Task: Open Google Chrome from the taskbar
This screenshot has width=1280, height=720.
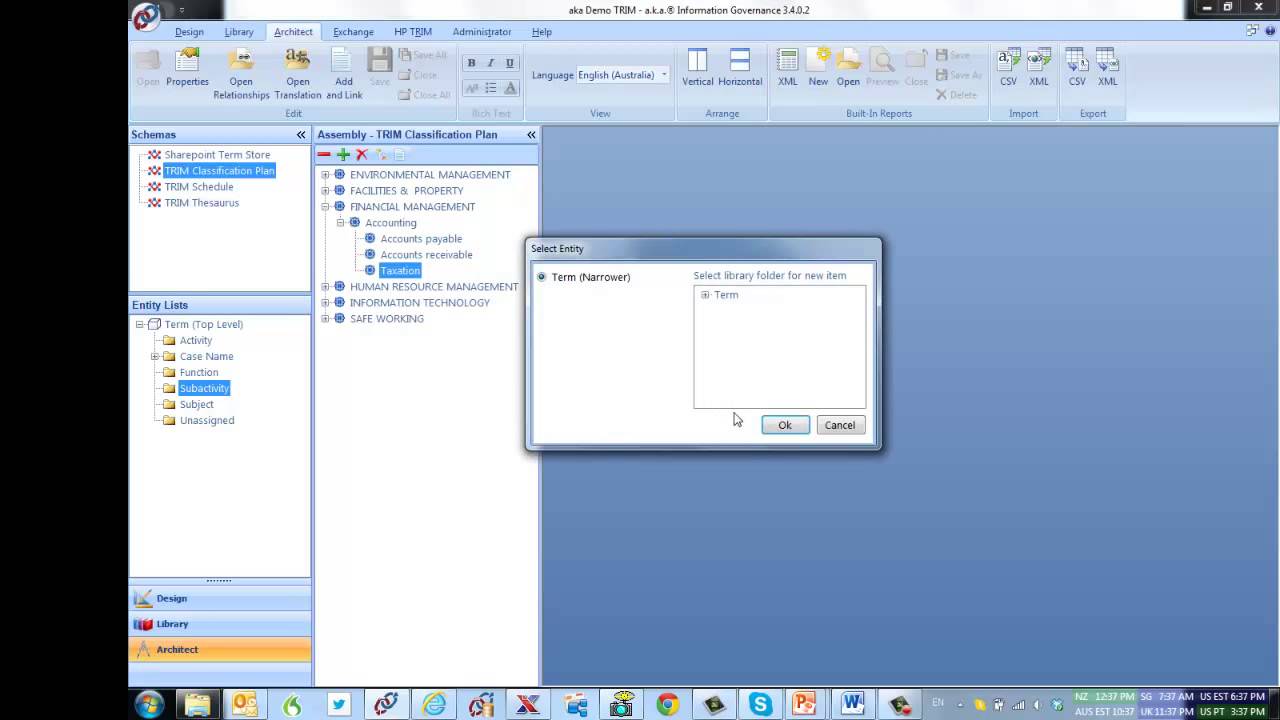Action: tap(667, 705)
